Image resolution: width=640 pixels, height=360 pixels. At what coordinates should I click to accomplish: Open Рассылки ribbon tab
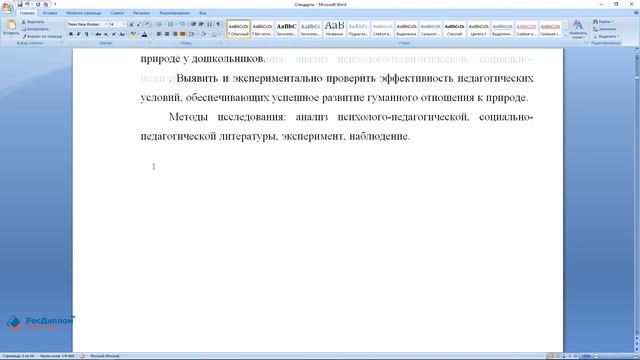141,13
